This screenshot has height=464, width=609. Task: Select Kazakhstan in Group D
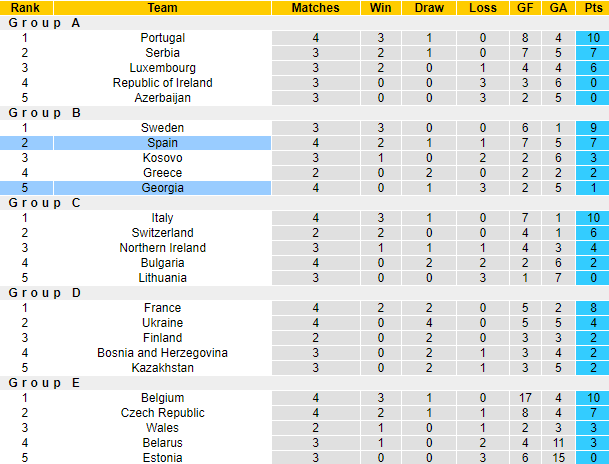163,368
